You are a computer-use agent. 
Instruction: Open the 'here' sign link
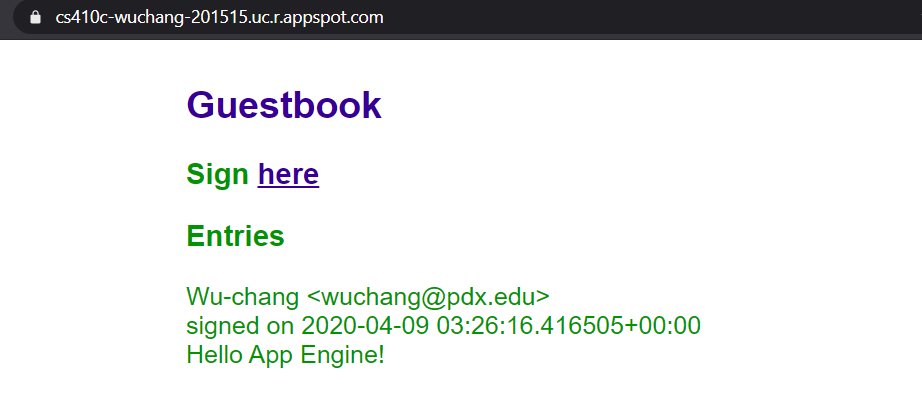288,174
